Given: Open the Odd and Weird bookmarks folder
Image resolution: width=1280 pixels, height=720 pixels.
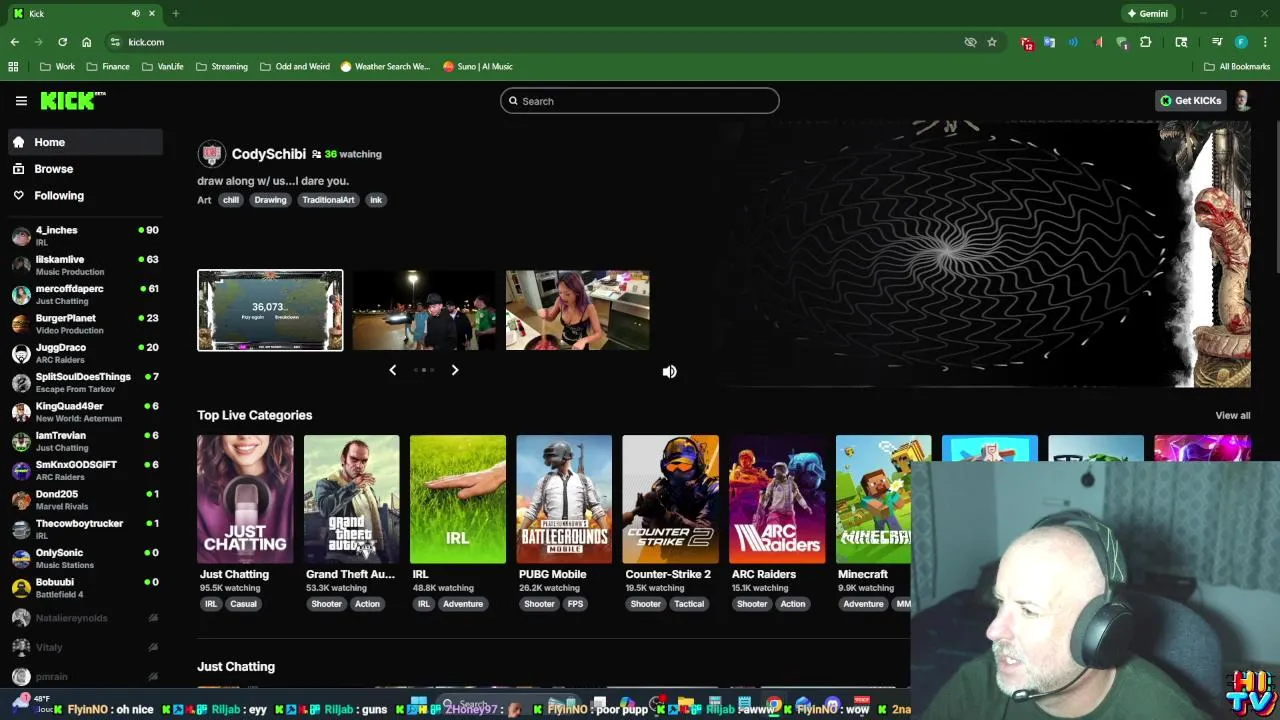Looking at the screenshot, I should (295, 66).
